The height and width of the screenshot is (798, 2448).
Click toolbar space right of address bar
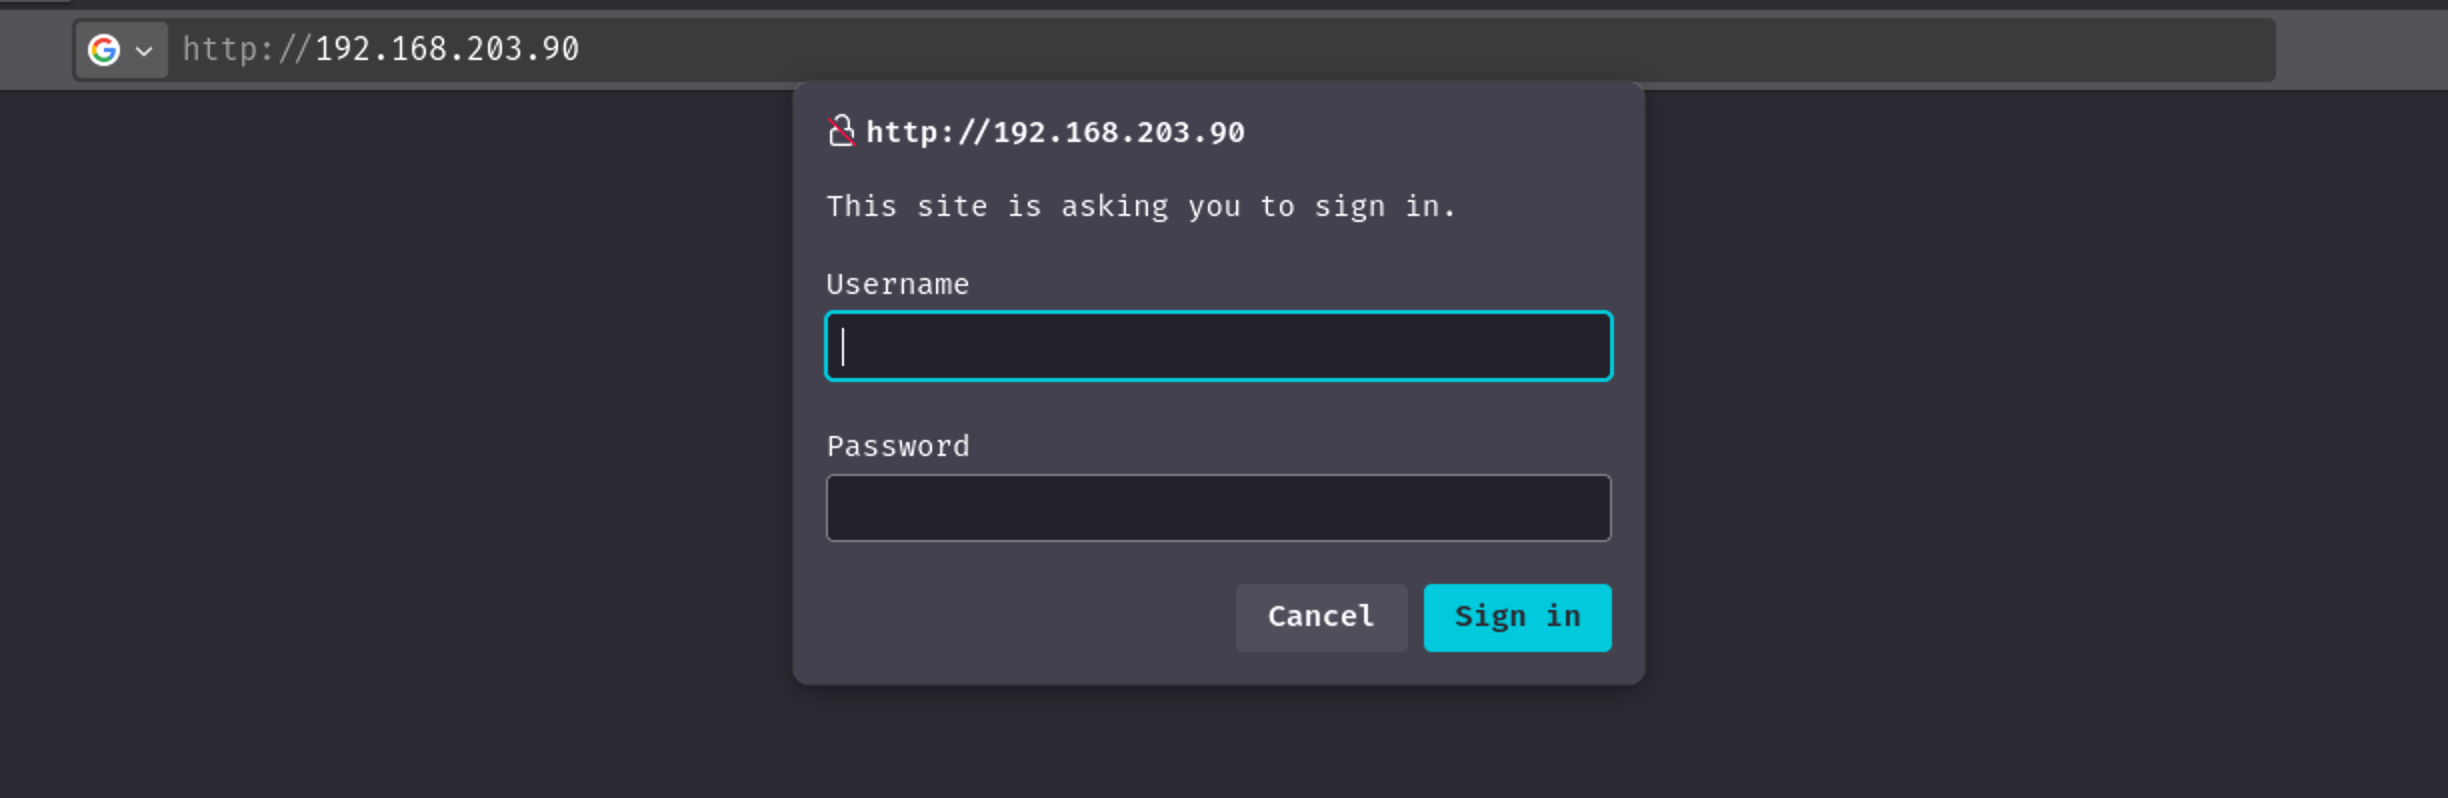[x=2360, y=50]
